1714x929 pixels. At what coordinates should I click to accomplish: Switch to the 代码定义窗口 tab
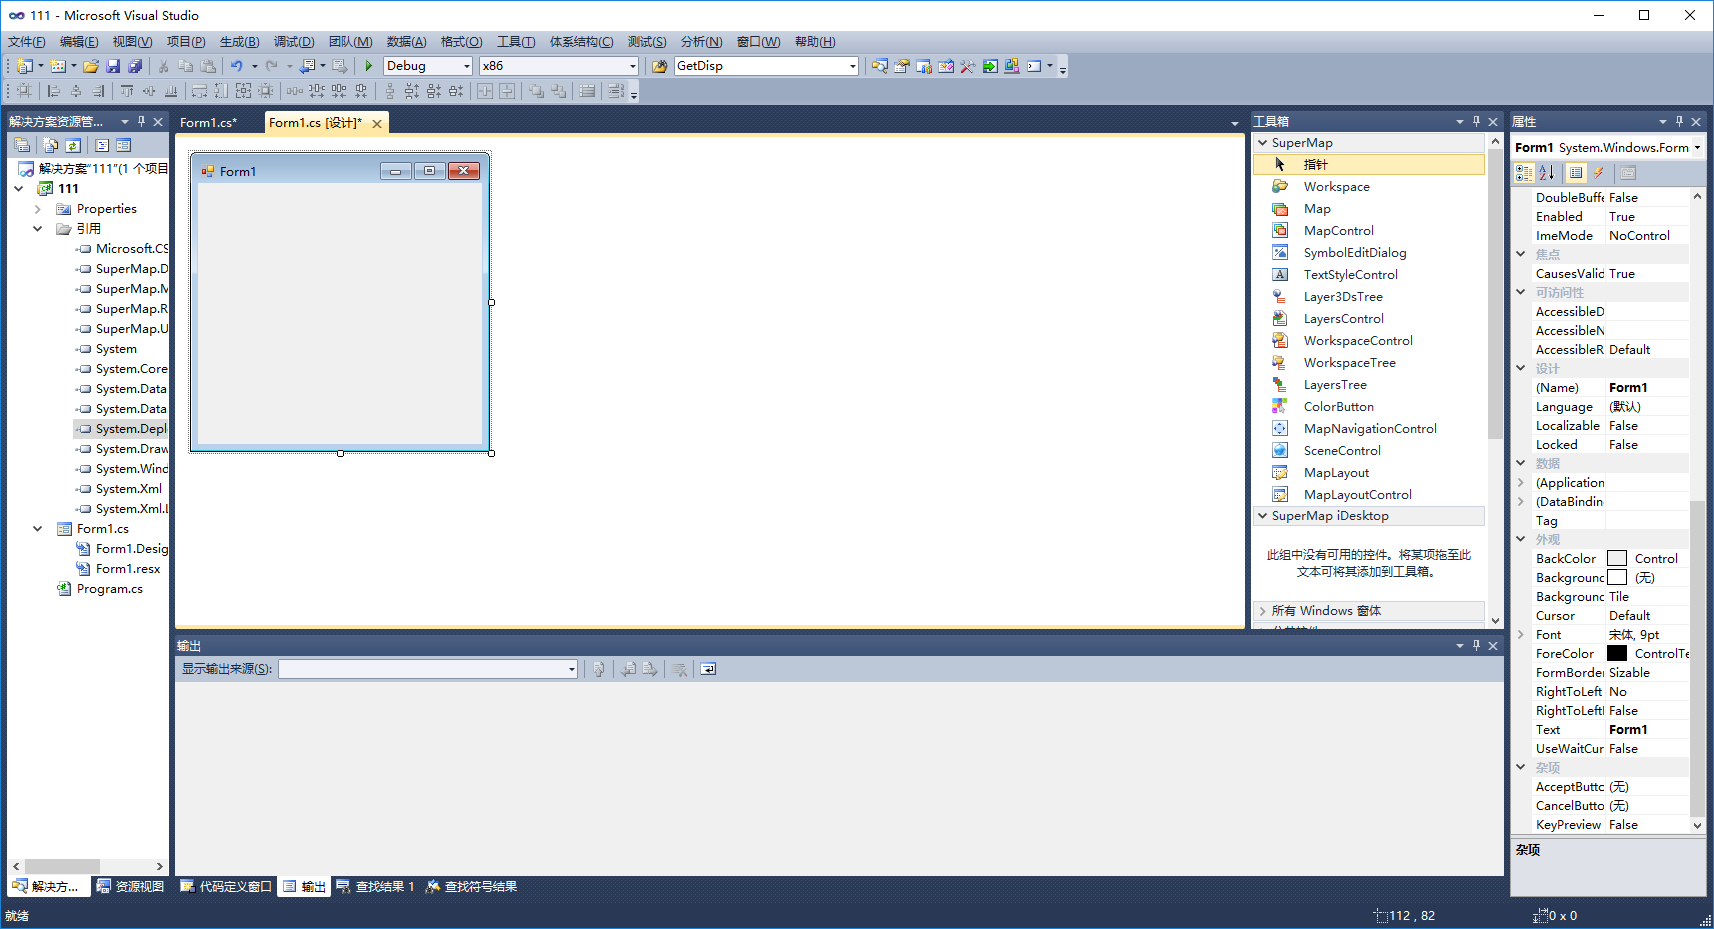[226, 887]
